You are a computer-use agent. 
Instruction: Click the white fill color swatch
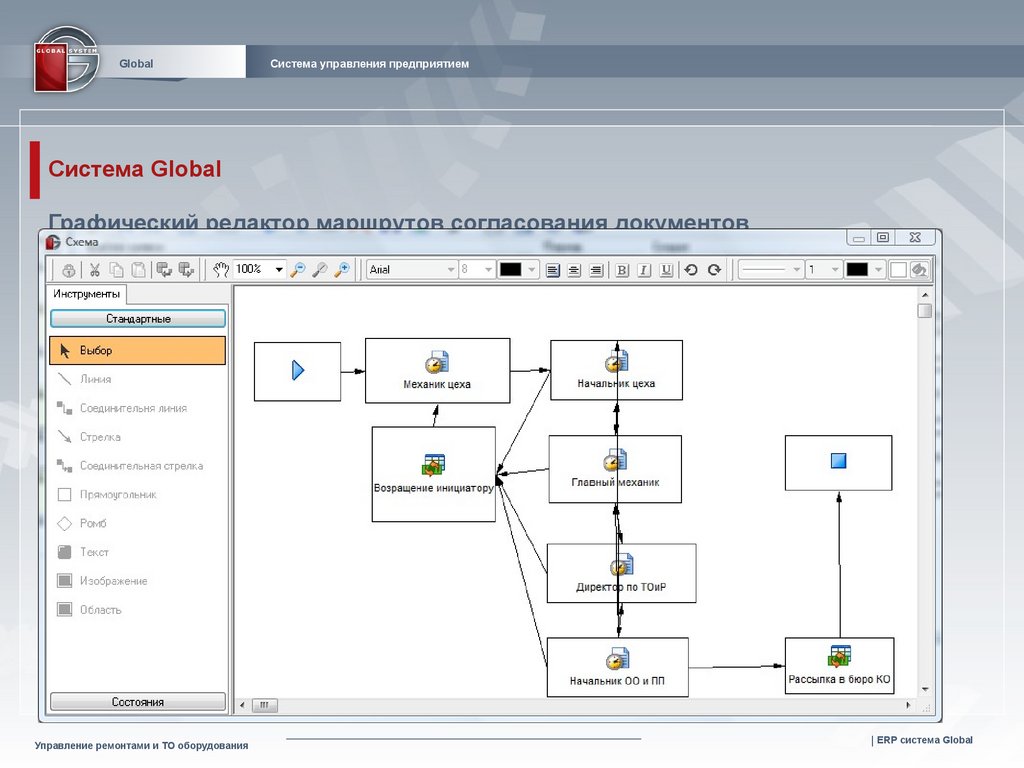(x=898, y=270)
